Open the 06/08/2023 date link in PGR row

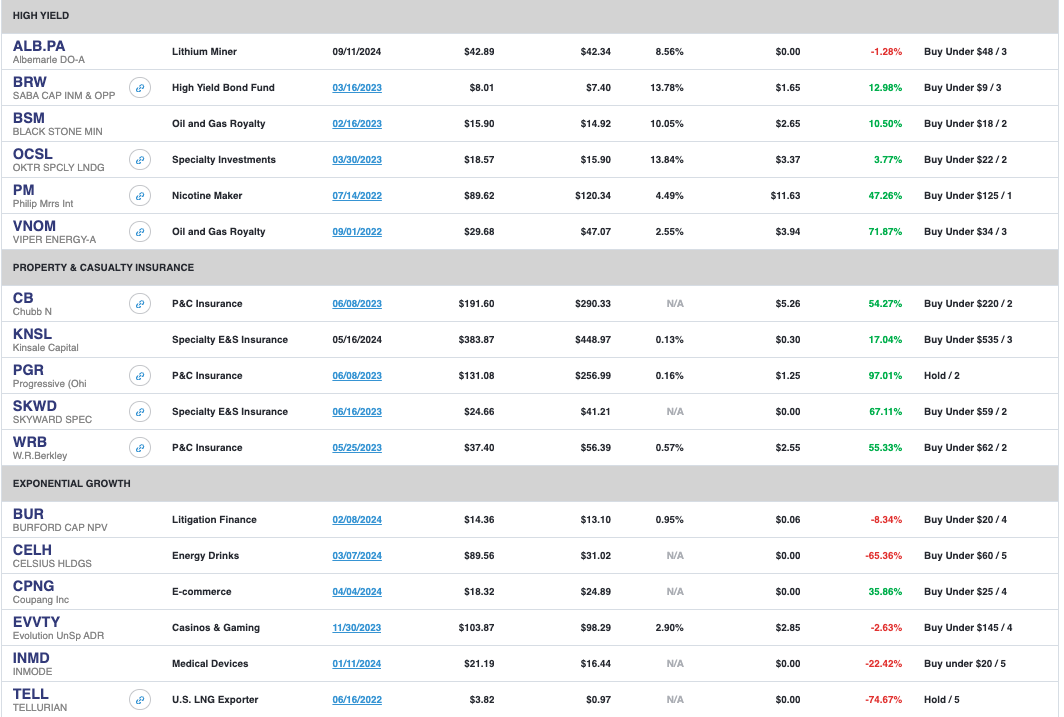pyautogui.click(x=357, y=375)
